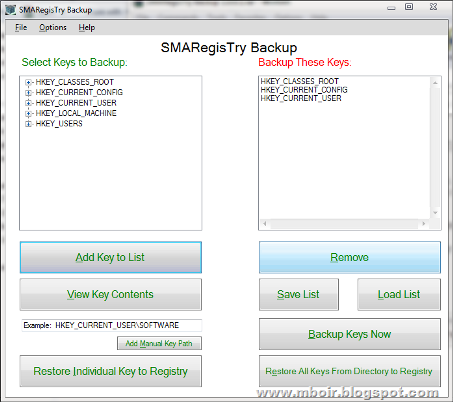Image resolution: width=453 pixels, height=402 pixels.
Task: Open the File menu
Action: (x=21, y=27)
